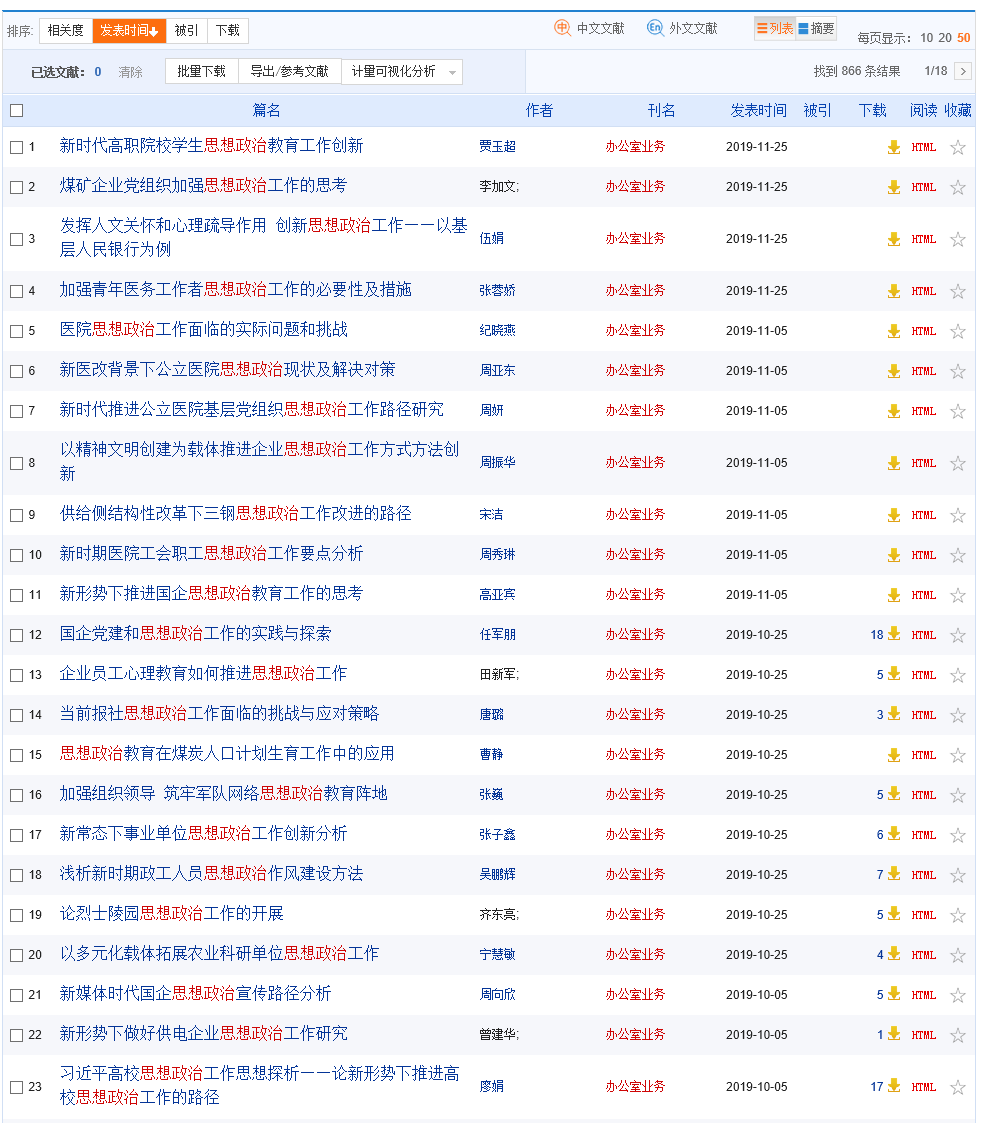This screenshot has height=1123, width=981.
Task: Download article row 1 via yellow arrow icon
Action: 894,148
